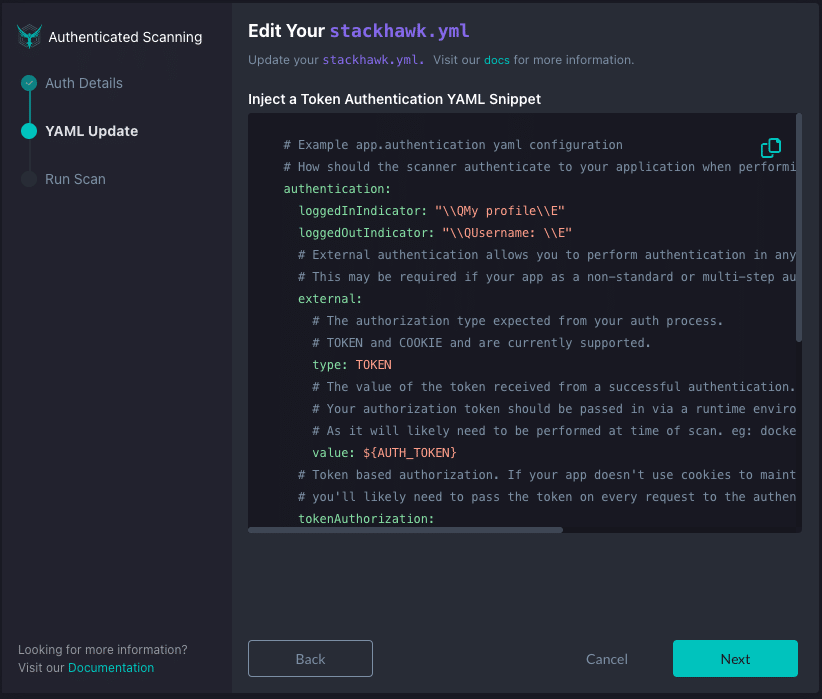
Task: Open the Auth Details step
Action: (x=84, y=83)
